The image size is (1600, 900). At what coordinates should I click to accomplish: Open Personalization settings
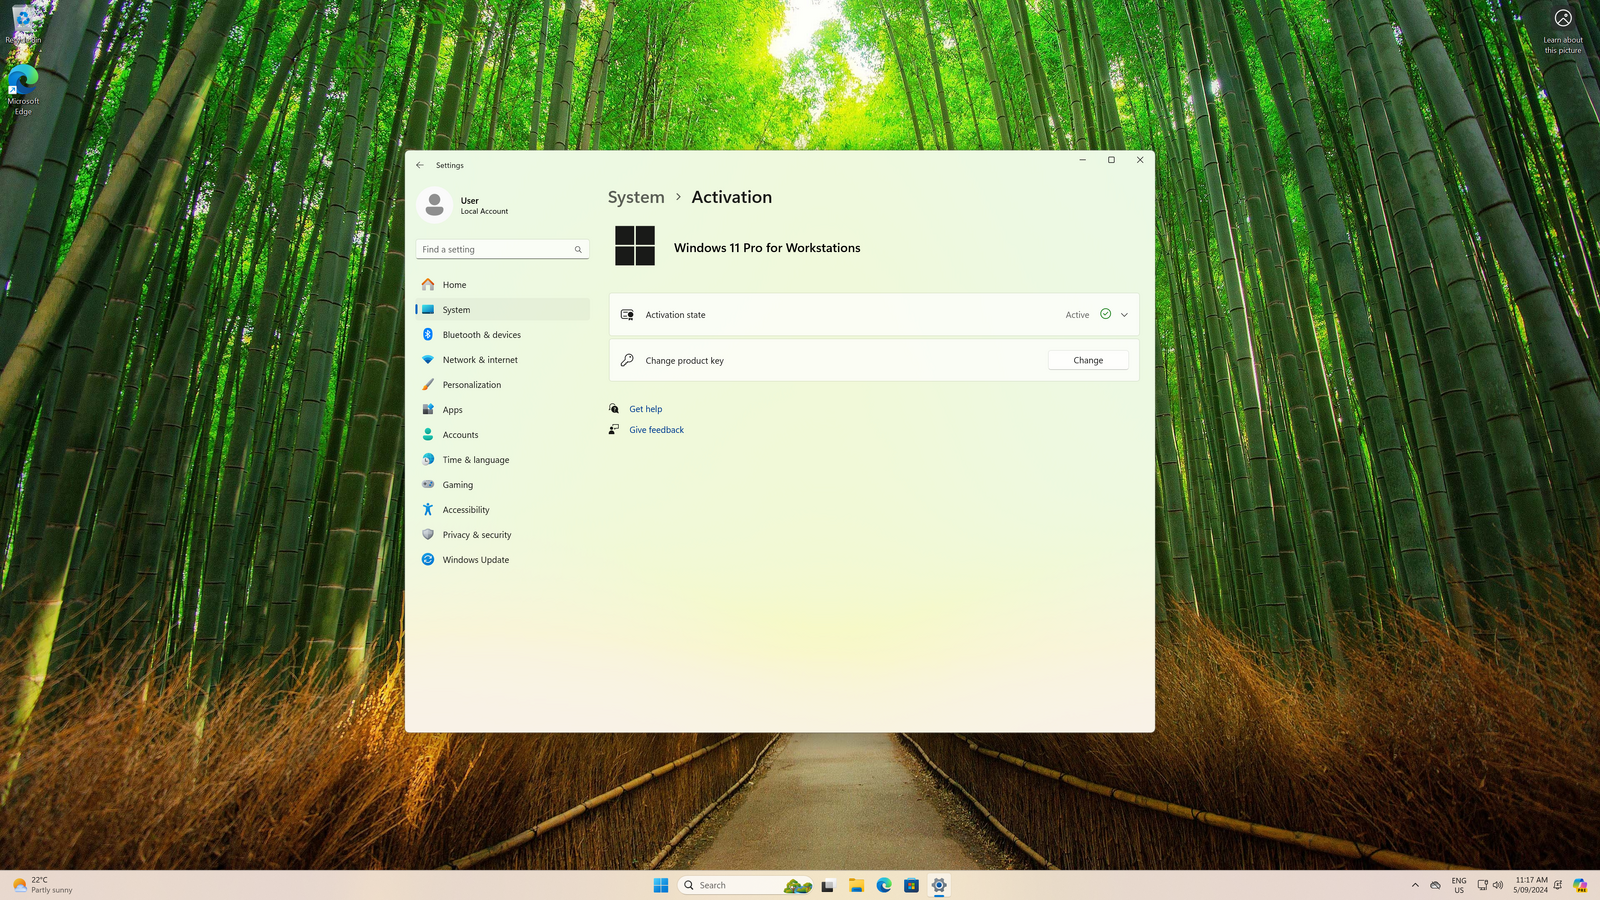pyautogui.click(x=502, y=385)
